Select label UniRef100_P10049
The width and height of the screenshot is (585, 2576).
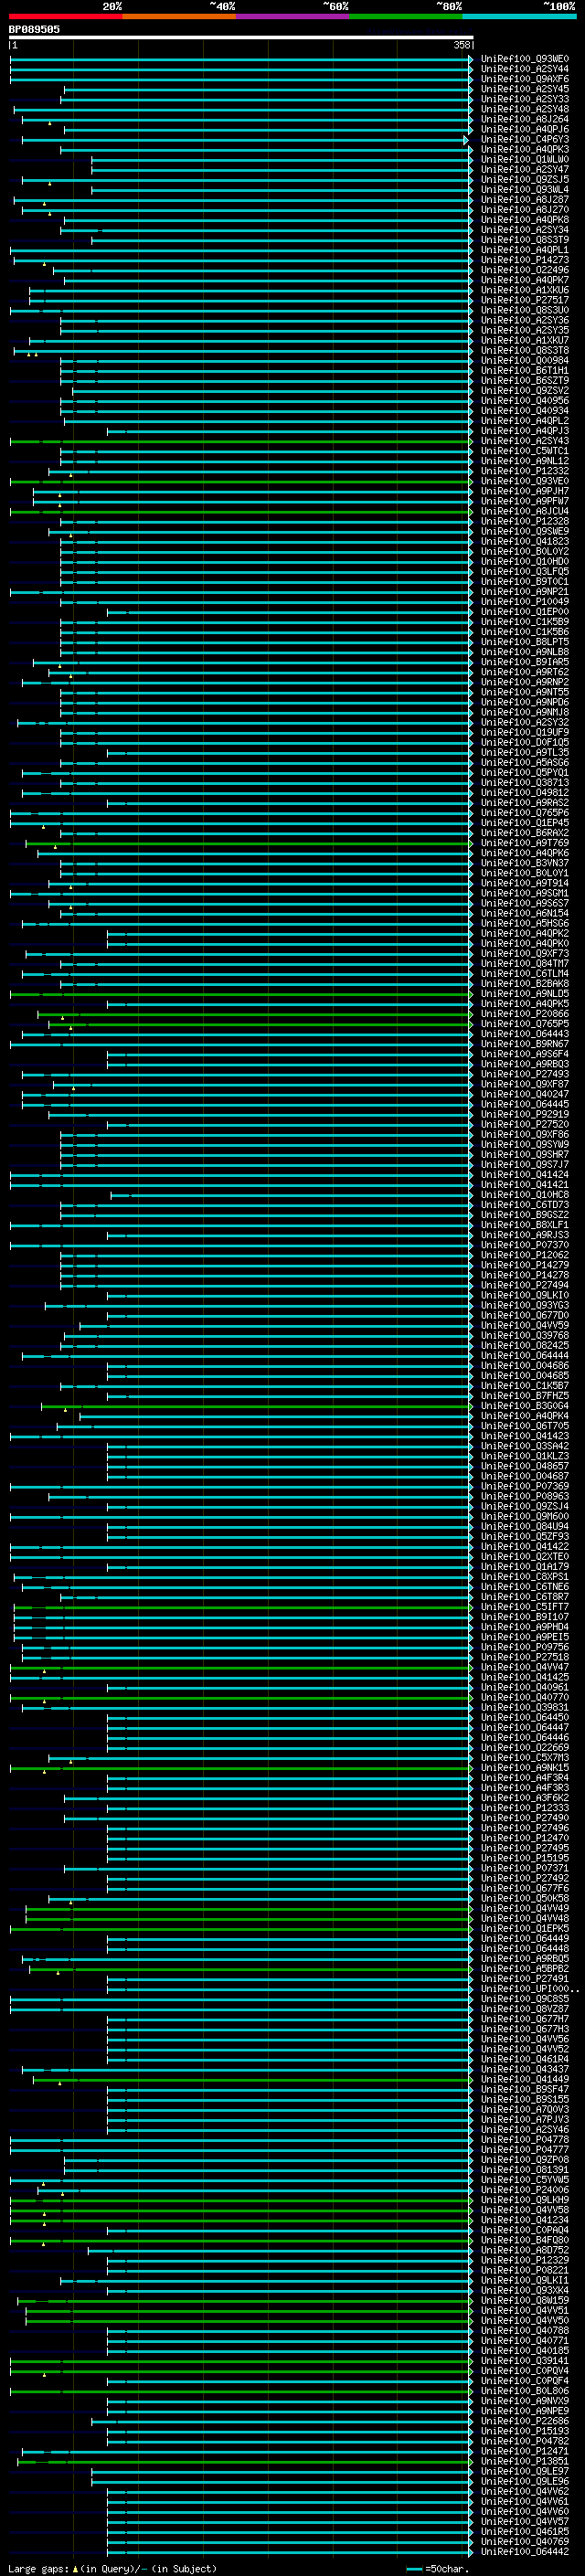coord(525,602)
